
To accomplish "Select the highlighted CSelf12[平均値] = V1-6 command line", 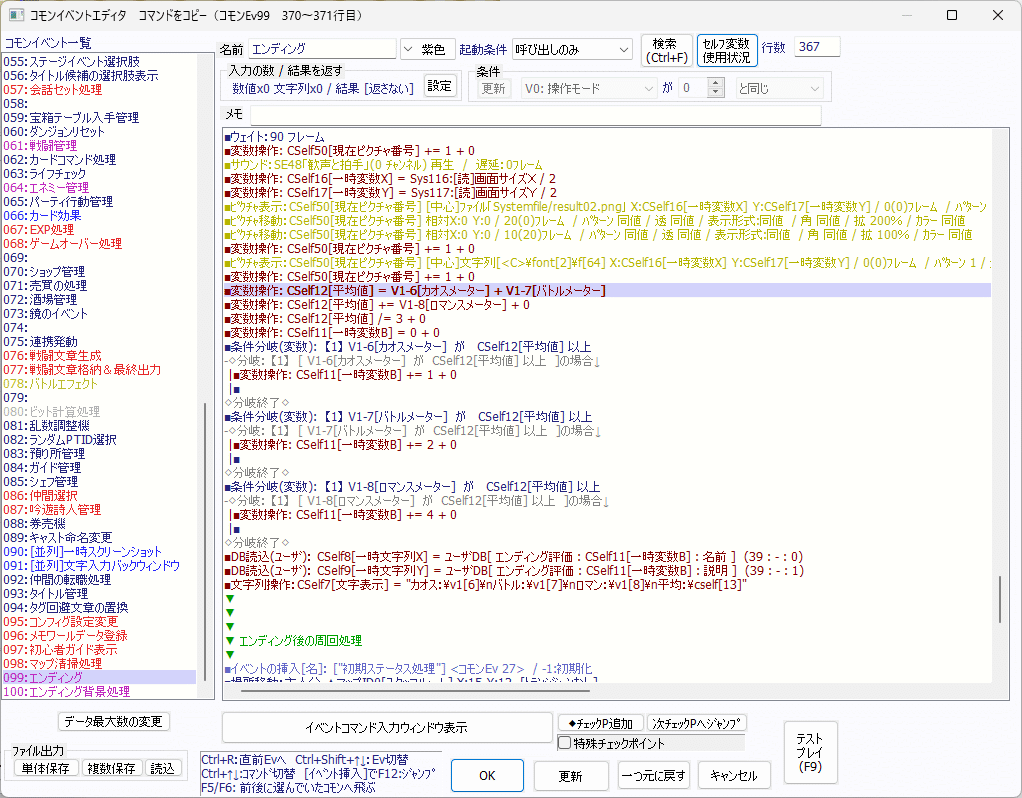I will 607,291.
